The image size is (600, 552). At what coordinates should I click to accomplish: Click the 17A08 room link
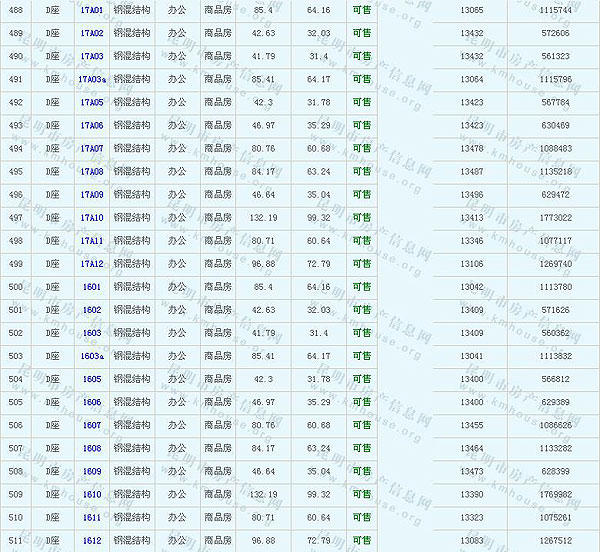(x=92, y=171)
